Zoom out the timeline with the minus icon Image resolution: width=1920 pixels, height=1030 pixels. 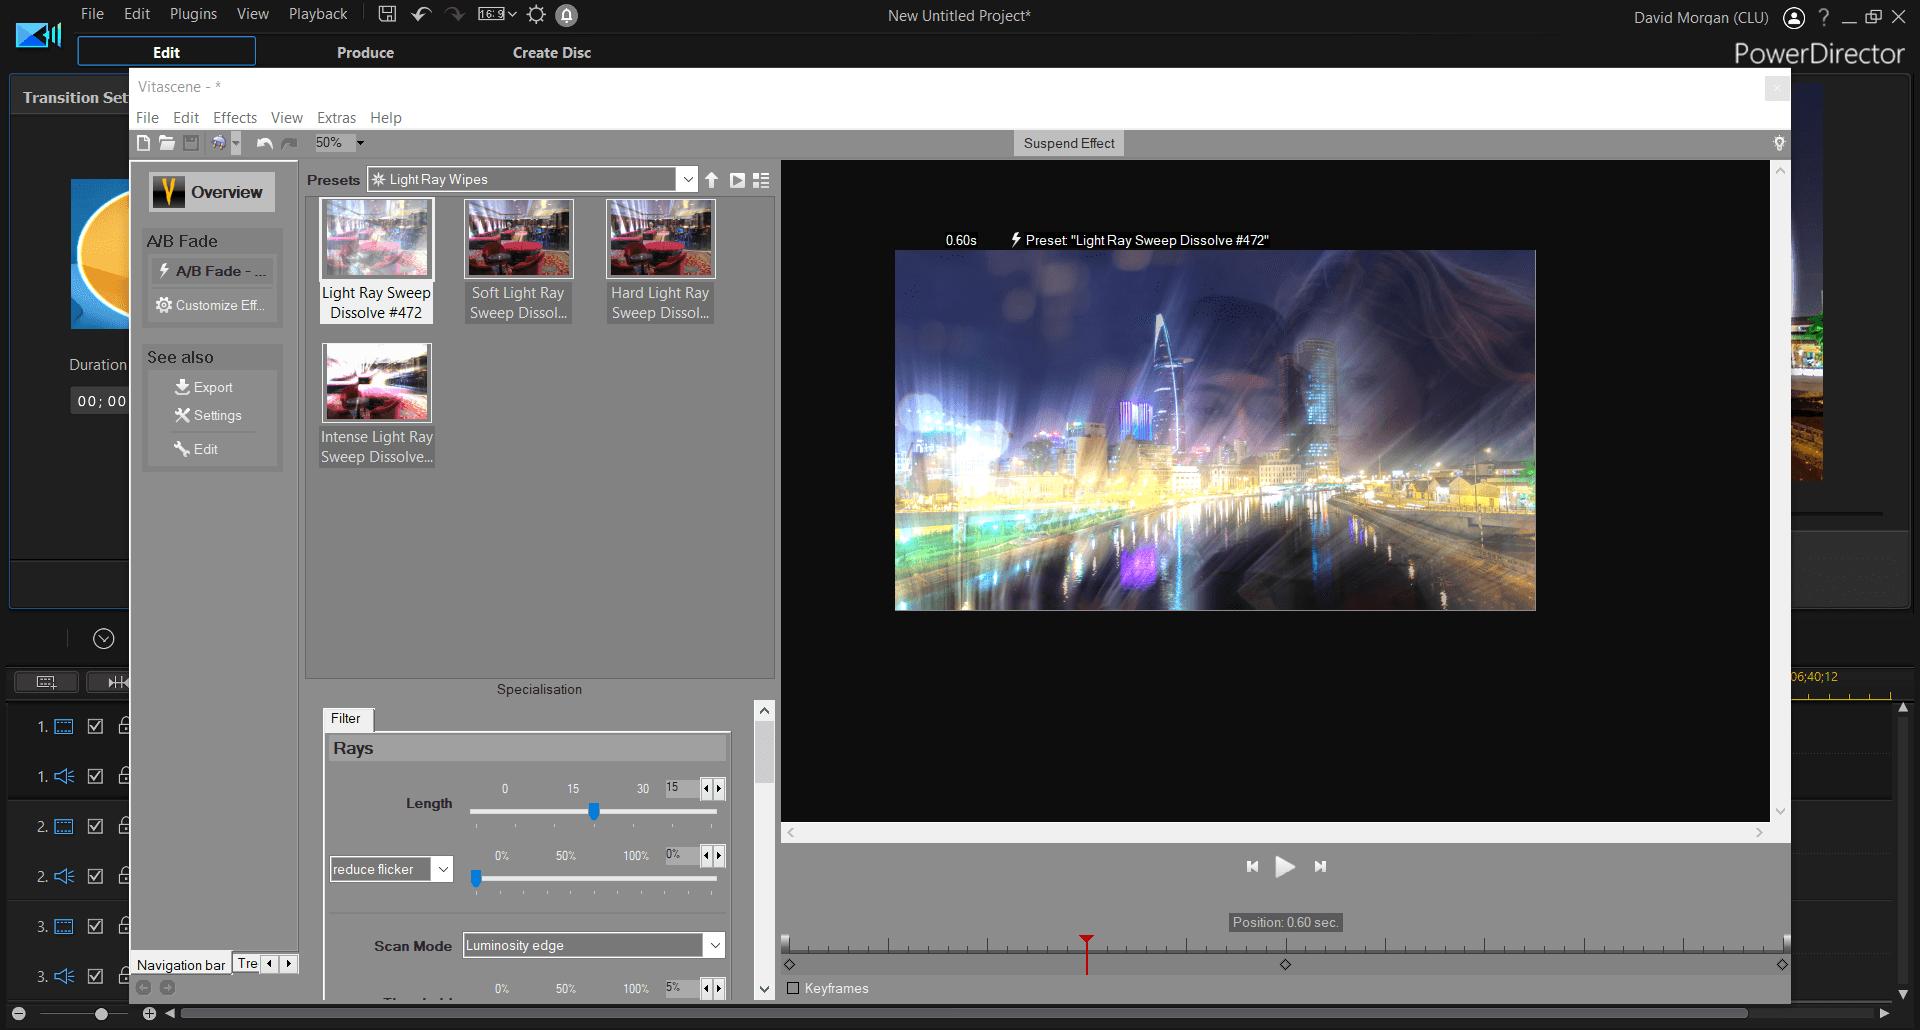click(18, 1014)
